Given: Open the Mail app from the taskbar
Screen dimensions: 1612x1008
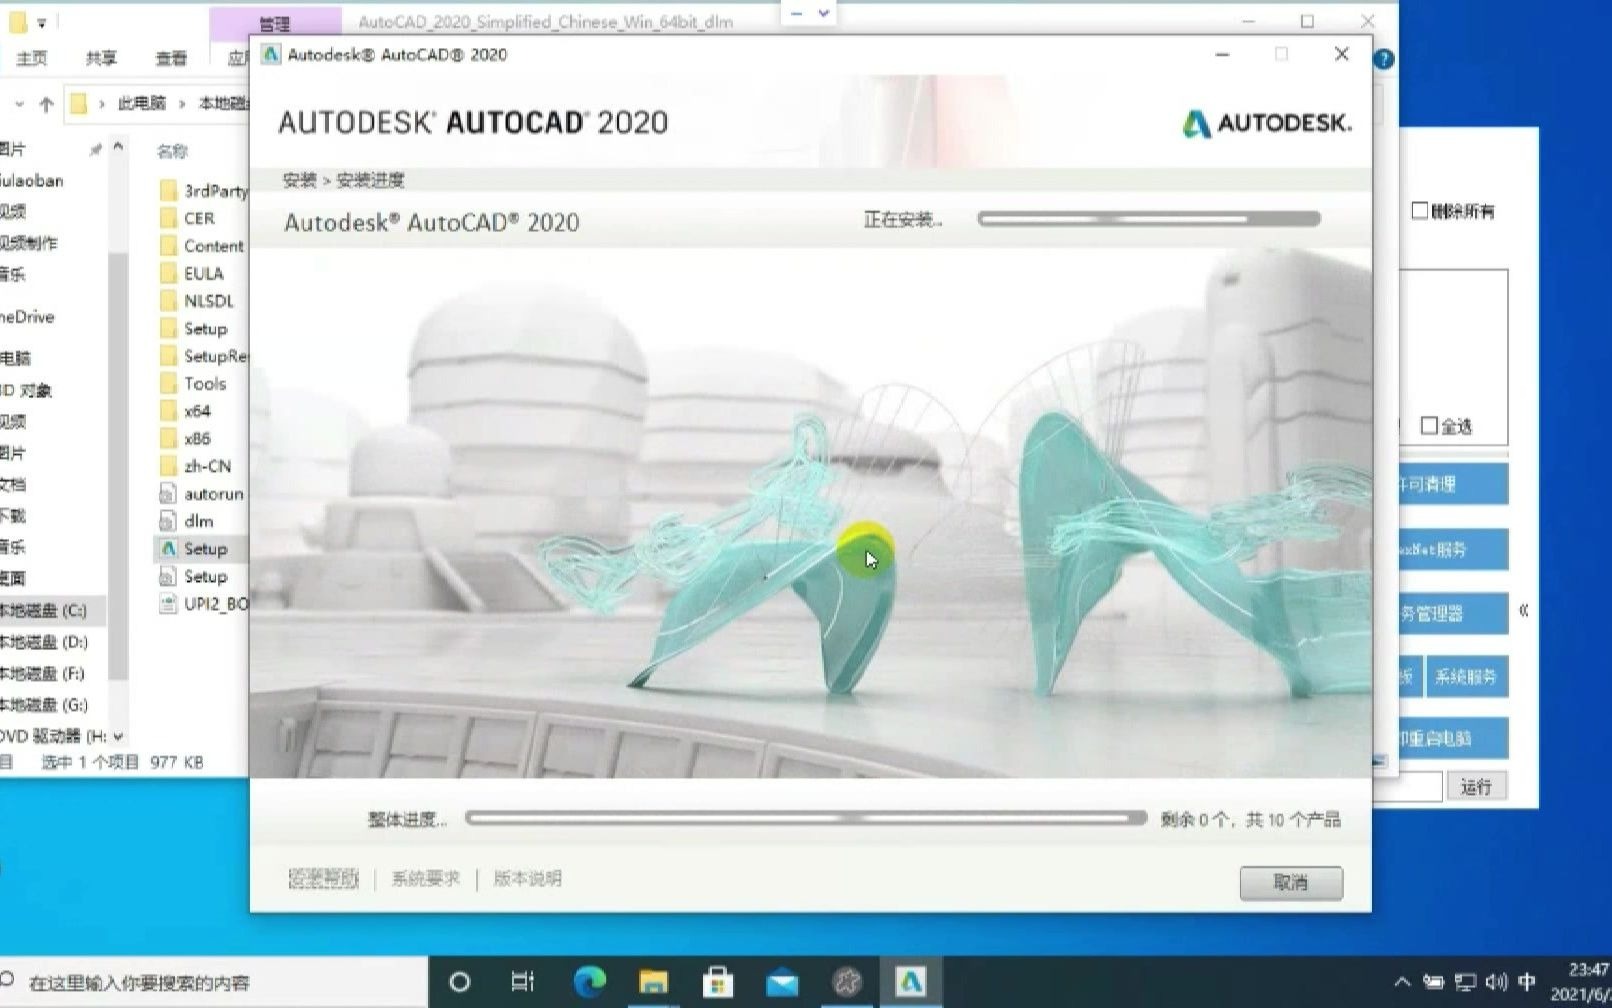Looking at the screenshot, I should [x=782, y=982].
